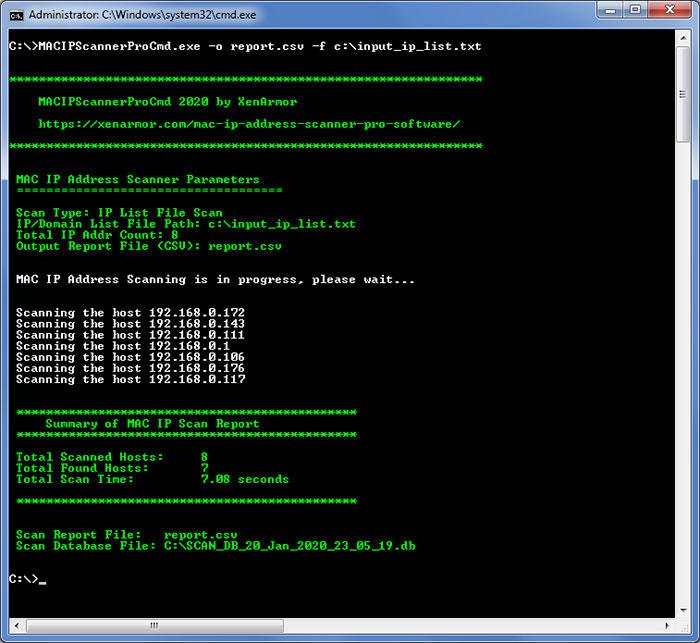Click the vertical scrollbar down arrow
Viewport: 700px width, 643px height.
[683, 610]
